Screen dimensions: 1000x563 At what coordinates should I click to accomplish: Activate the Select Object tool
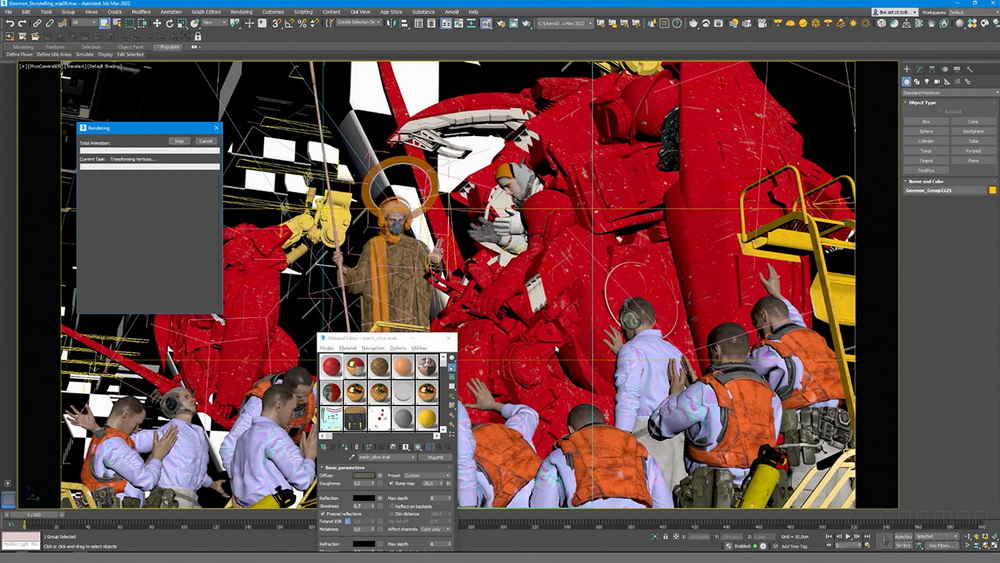[105, 23]
